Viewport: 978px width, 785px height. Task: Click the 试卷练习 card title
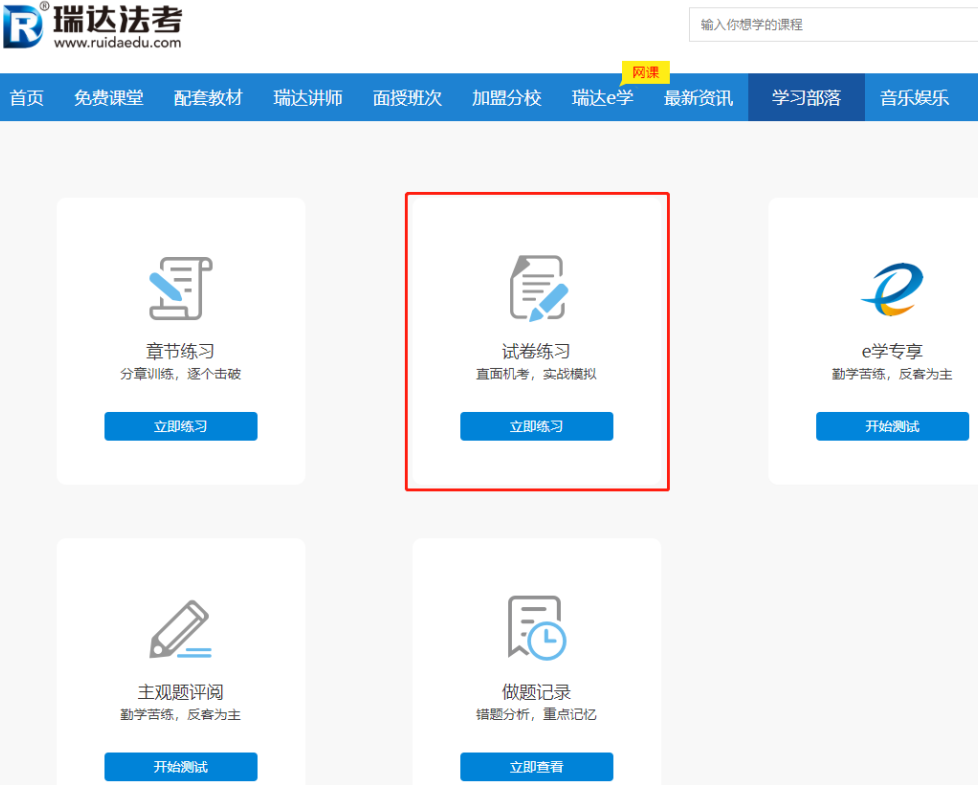point(536,351)
